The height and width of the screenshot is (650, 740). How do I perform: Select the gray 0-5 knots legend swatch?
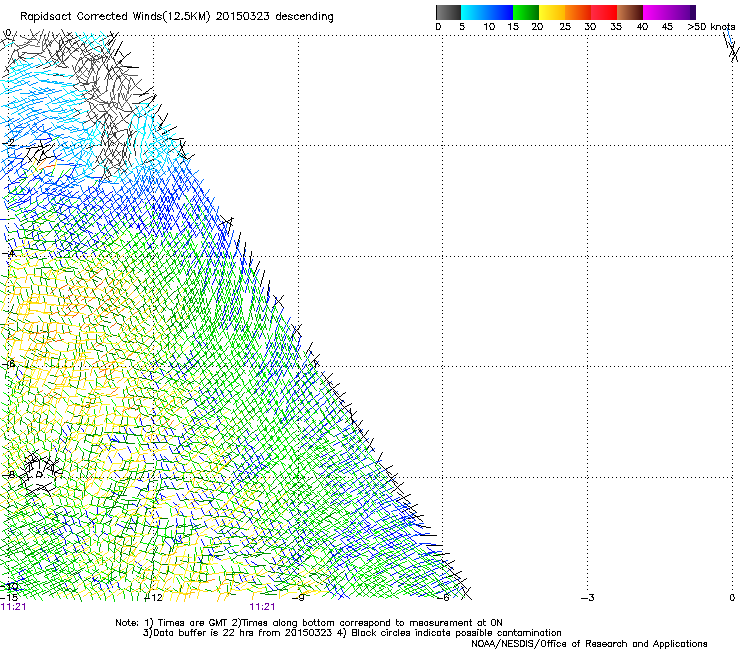pyautogui.click(x=448, y=12)
